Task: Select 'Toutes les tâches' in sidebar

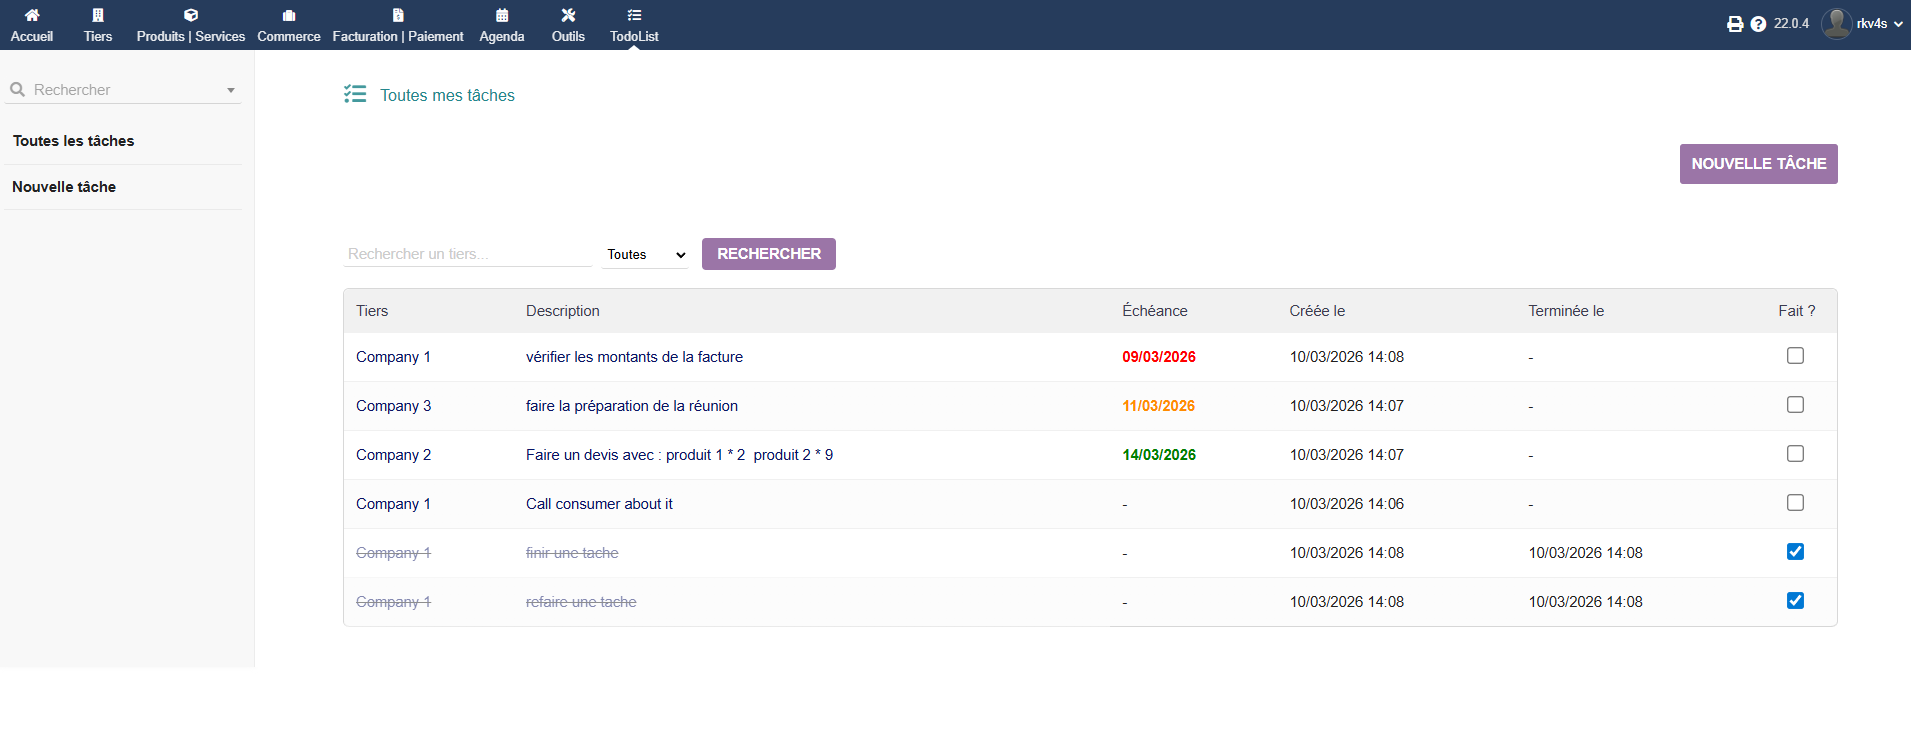Action: 74,141
